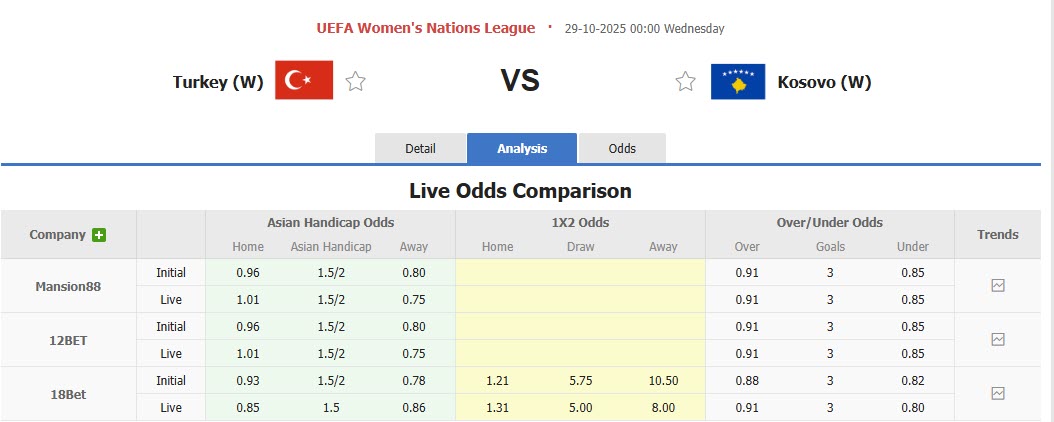Viewport: 1054px width, 422px height.
Task: Open the 18Bet trends chart icon
Action: tap(997, 393)
